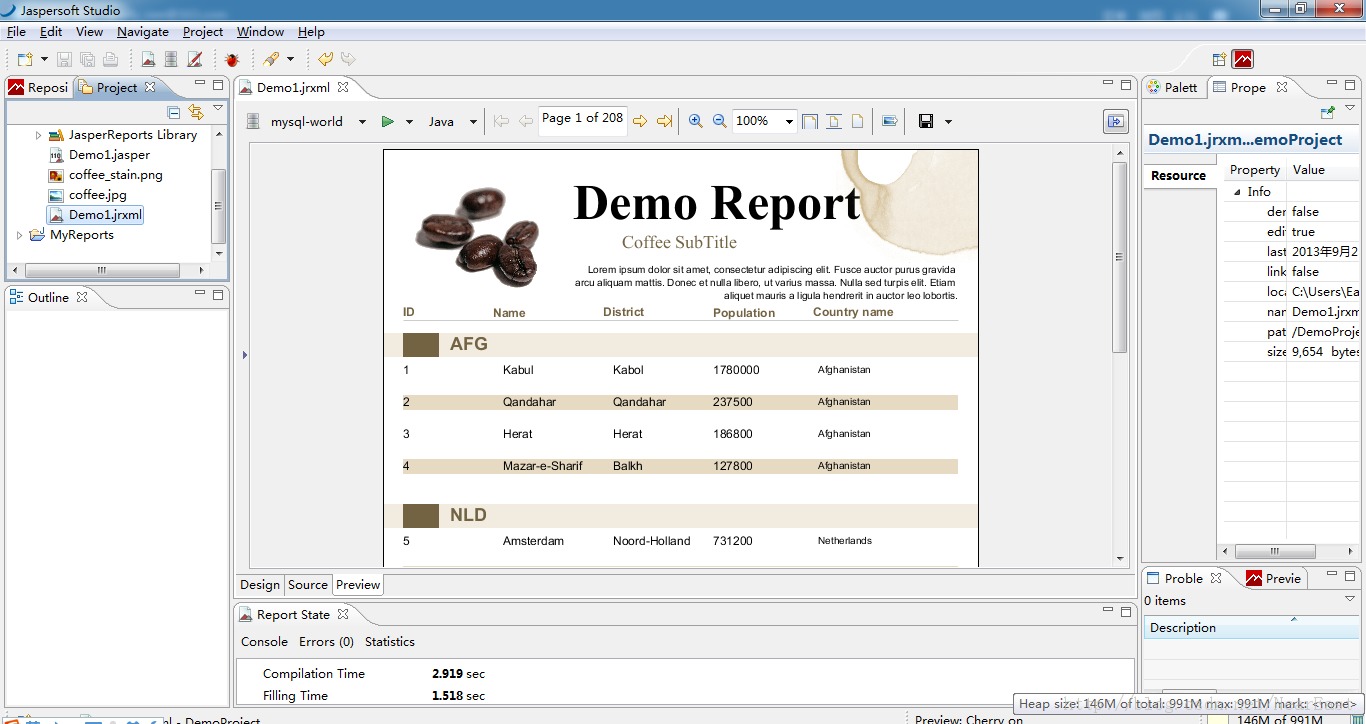The height and width of the screenshot is (724, 1366).
Task: Click the bug icon to debug the report
Action: pyautogui.click(x=232, y=59)
